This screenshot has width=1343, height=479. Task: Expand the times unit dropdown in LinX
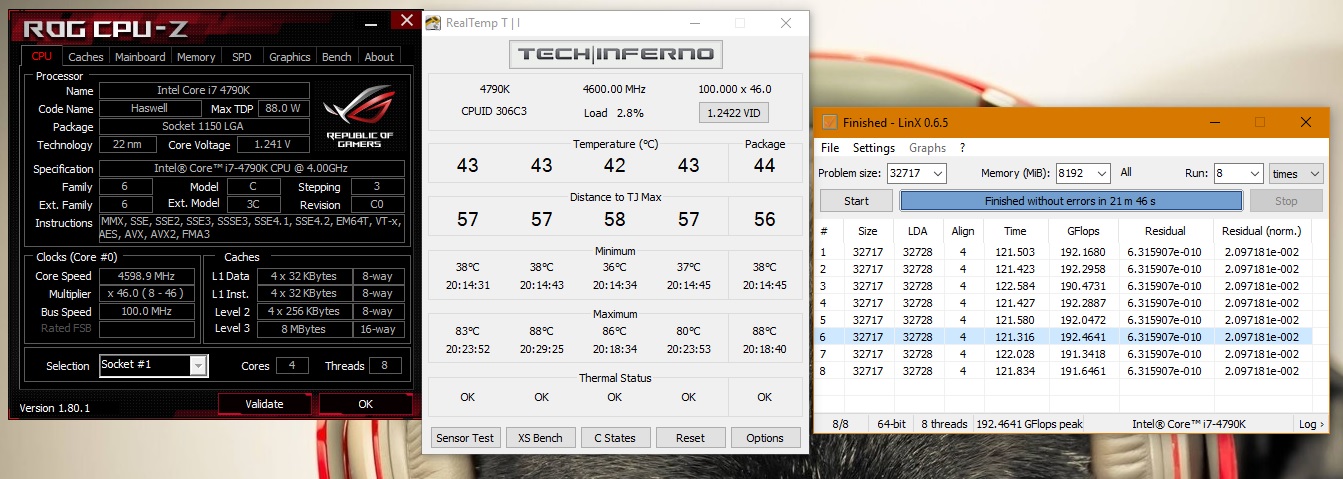[x=1315, y=173]
